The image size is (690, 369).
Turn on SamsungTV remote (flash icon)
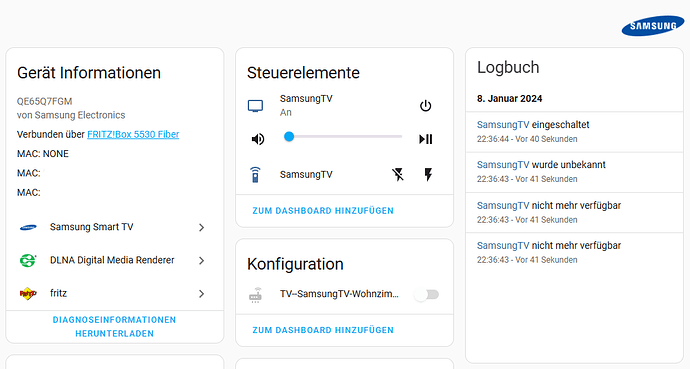click(x=428, y=175)
